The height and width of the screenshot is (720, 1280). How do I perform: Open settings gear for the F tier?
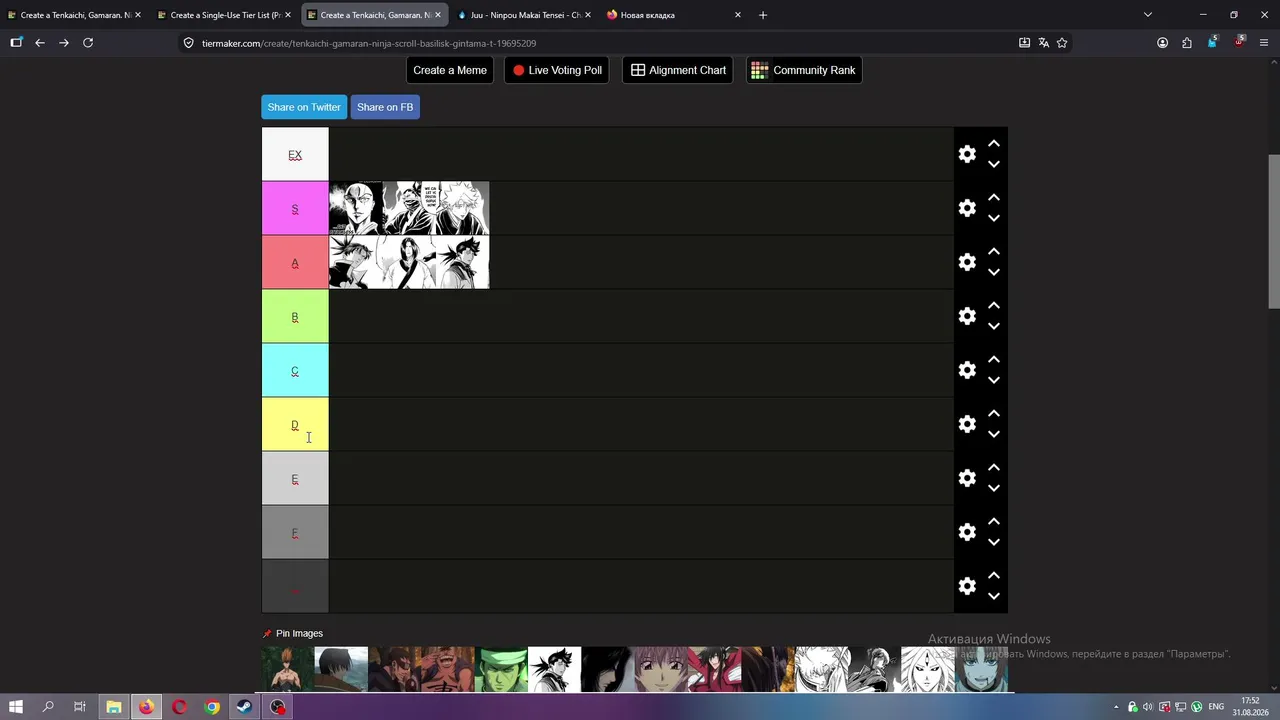pyautogui.click(x=967, y=532)
